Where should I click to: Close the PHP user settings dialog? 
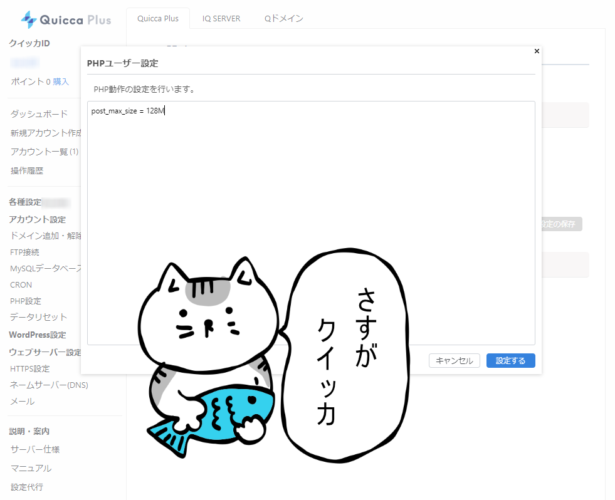pyautogui.click(x=537, y=51)
